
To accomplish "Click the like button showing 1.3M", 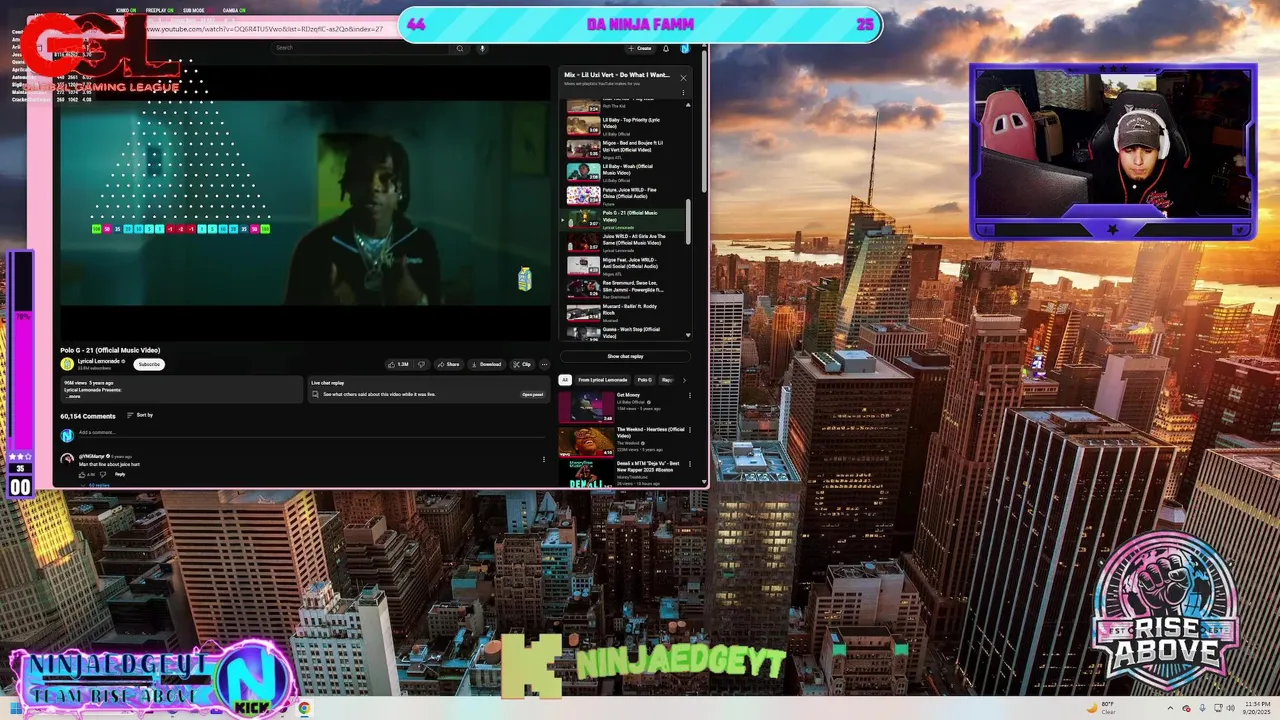I will click(x=398, y=364).
